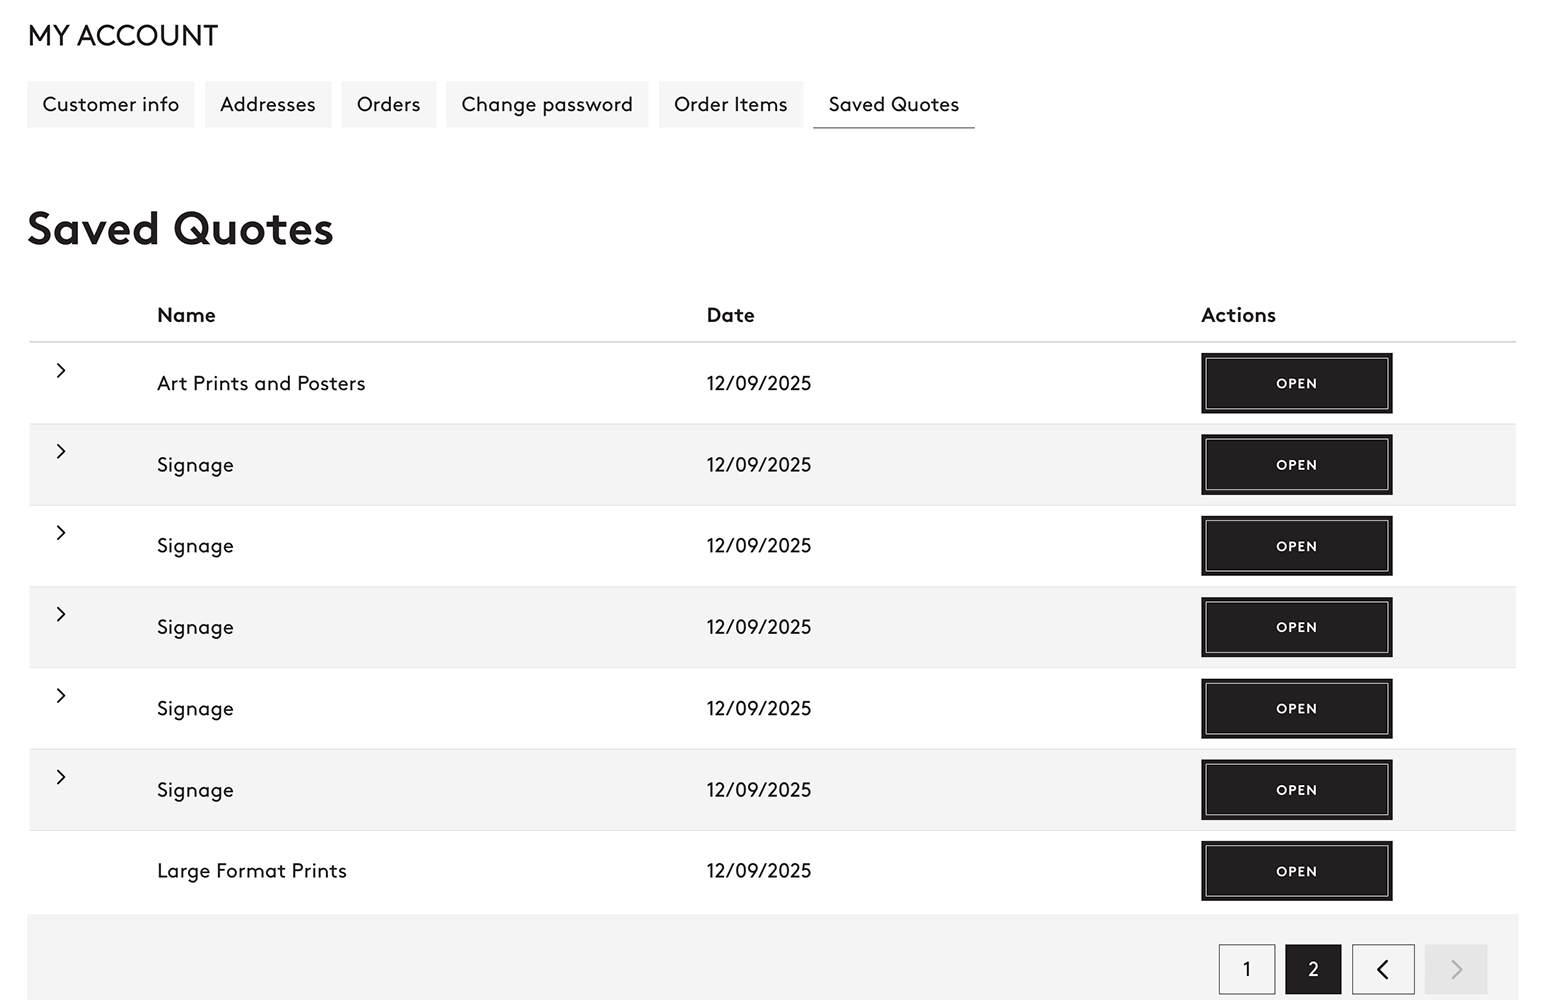Click Open for the last Signage quote
The image size is (1548, 1000).
tap(1296, 790)
